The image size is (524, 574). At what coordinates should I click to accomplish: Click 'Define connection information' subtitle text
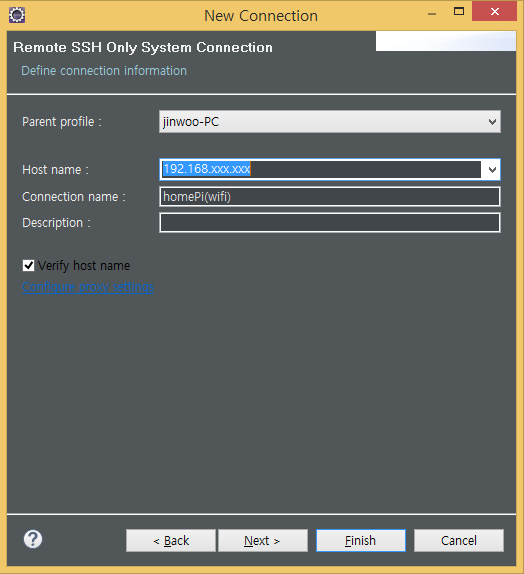coord(104,71)
